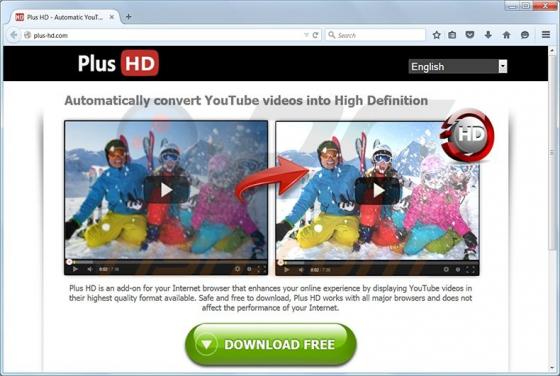Open the chat bubble icon in toolbar
Screen dimensions: 560x376
(525, 35)
